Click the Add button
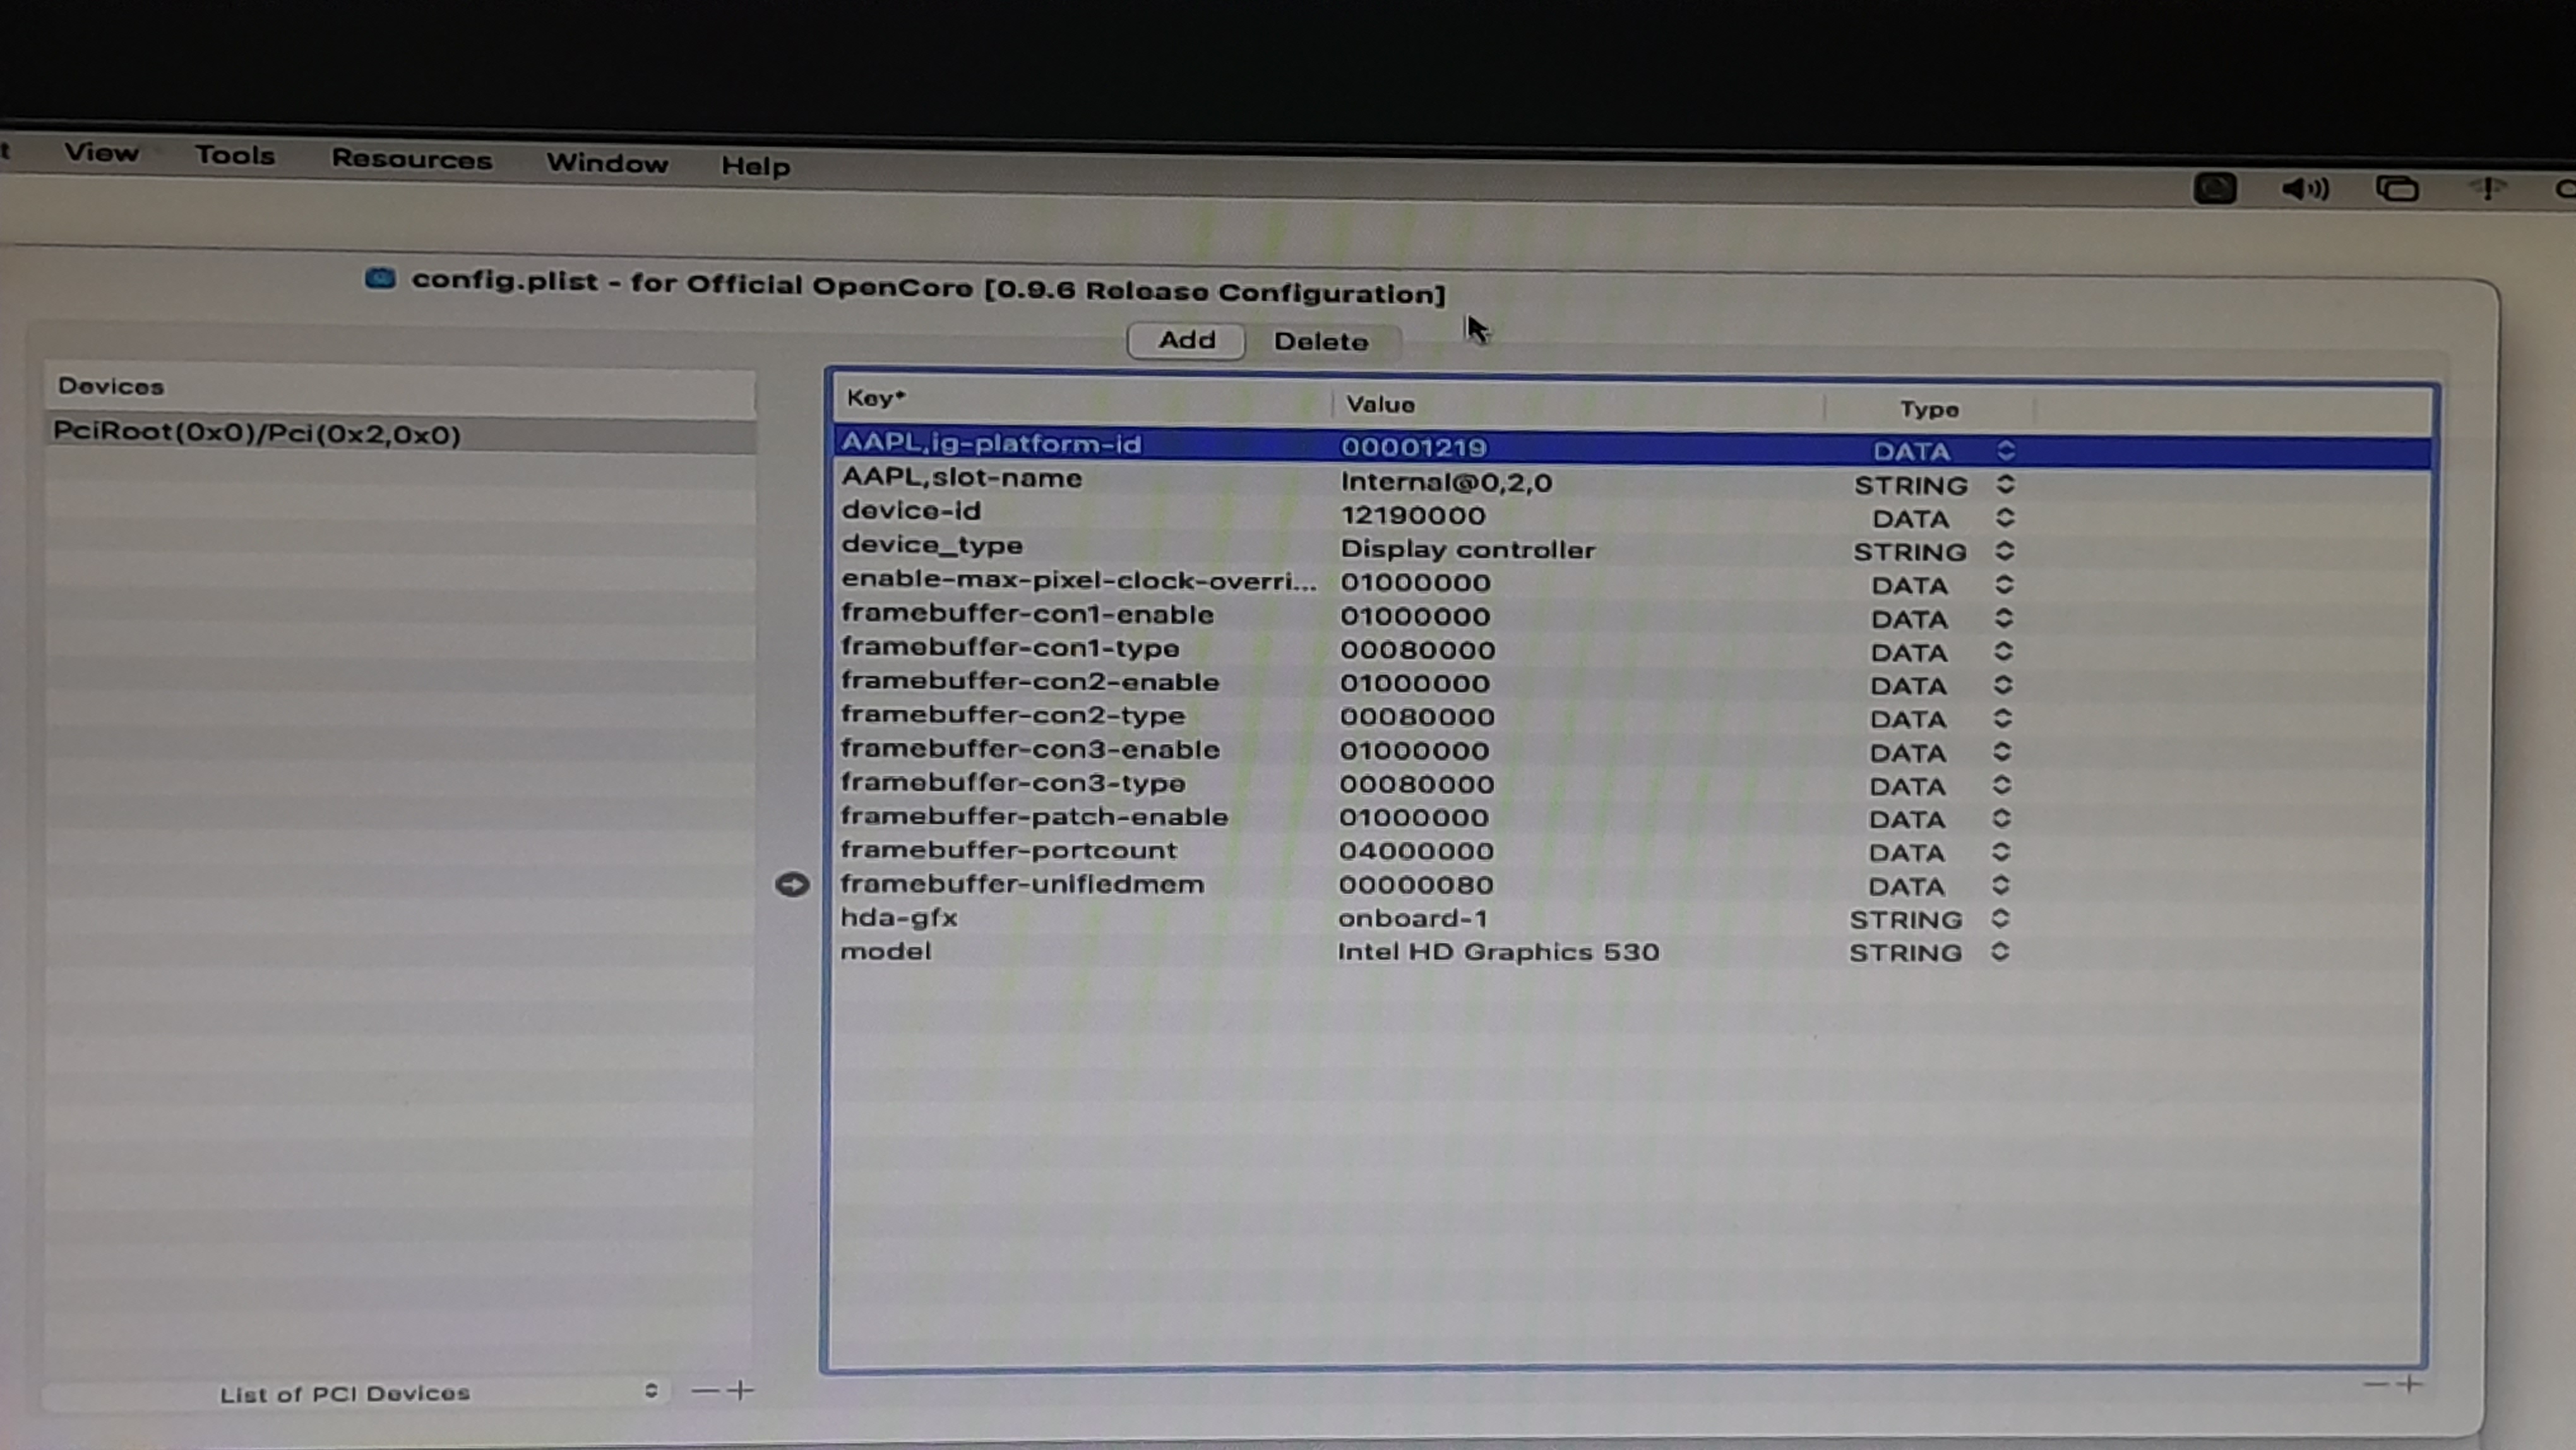 1186,340
